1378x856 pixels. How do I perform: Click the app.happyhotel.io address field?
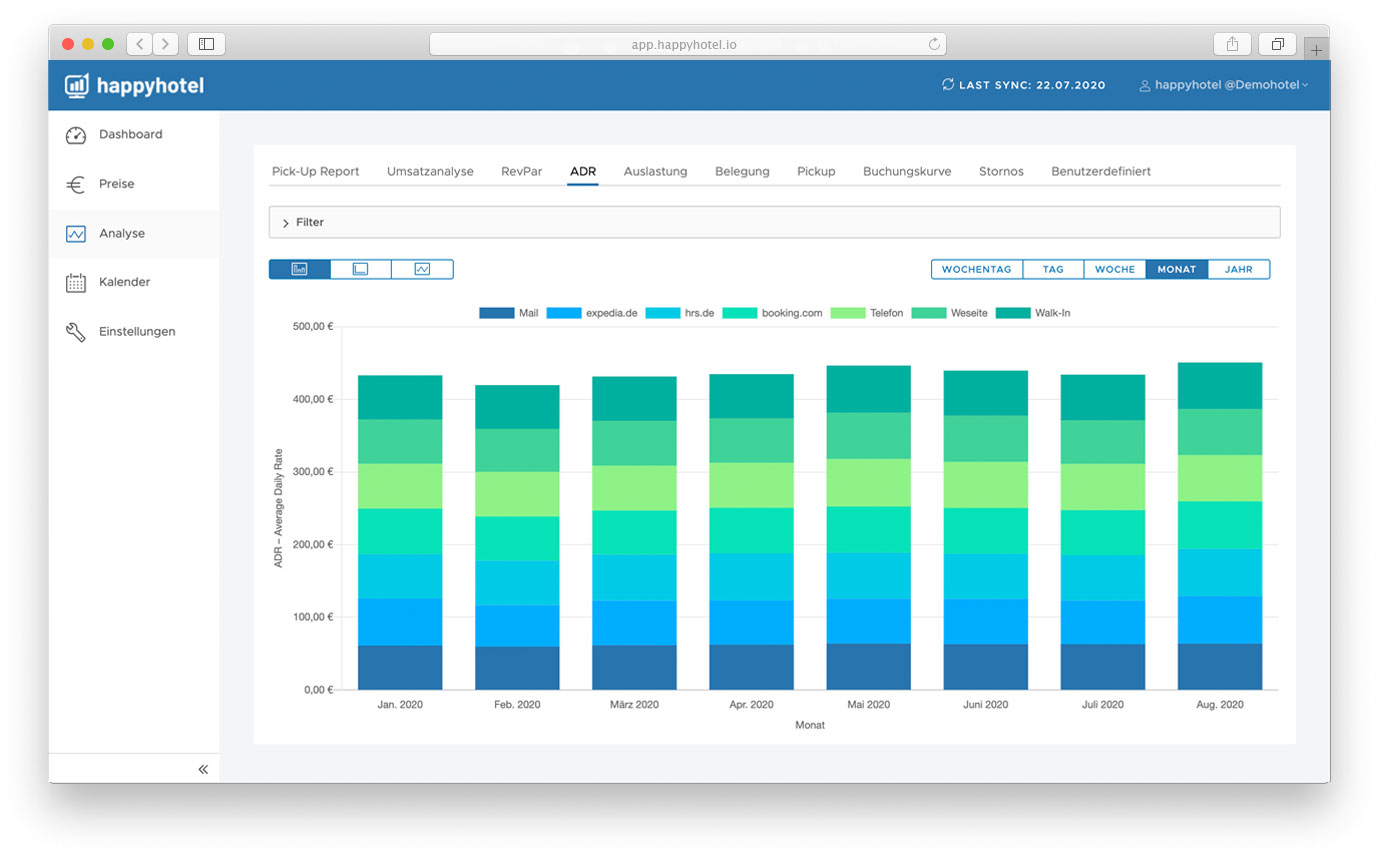(x=688, y=44)
